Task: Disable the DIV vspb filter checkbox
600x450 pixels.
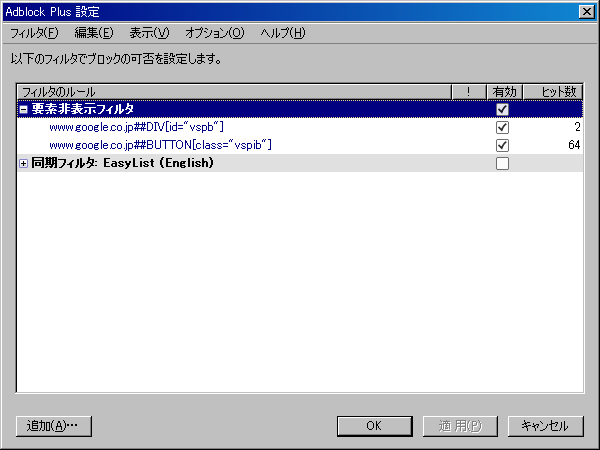Action: point(502,127)
